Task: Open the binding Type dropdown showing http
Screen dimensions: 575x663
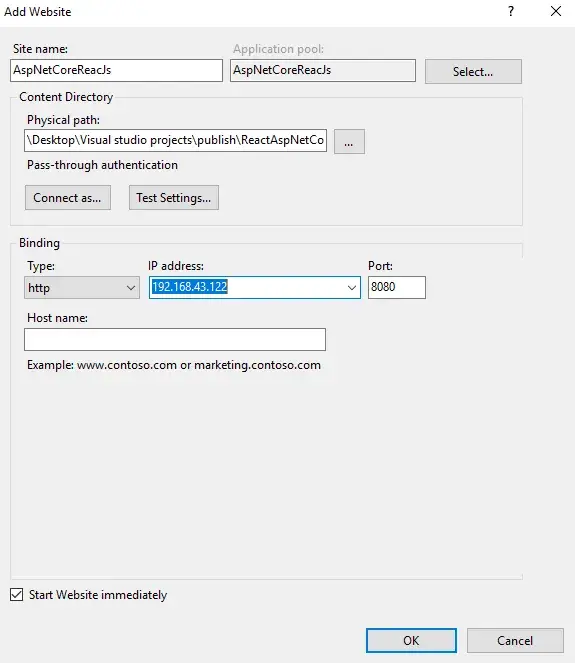Action: pos(82,288)
